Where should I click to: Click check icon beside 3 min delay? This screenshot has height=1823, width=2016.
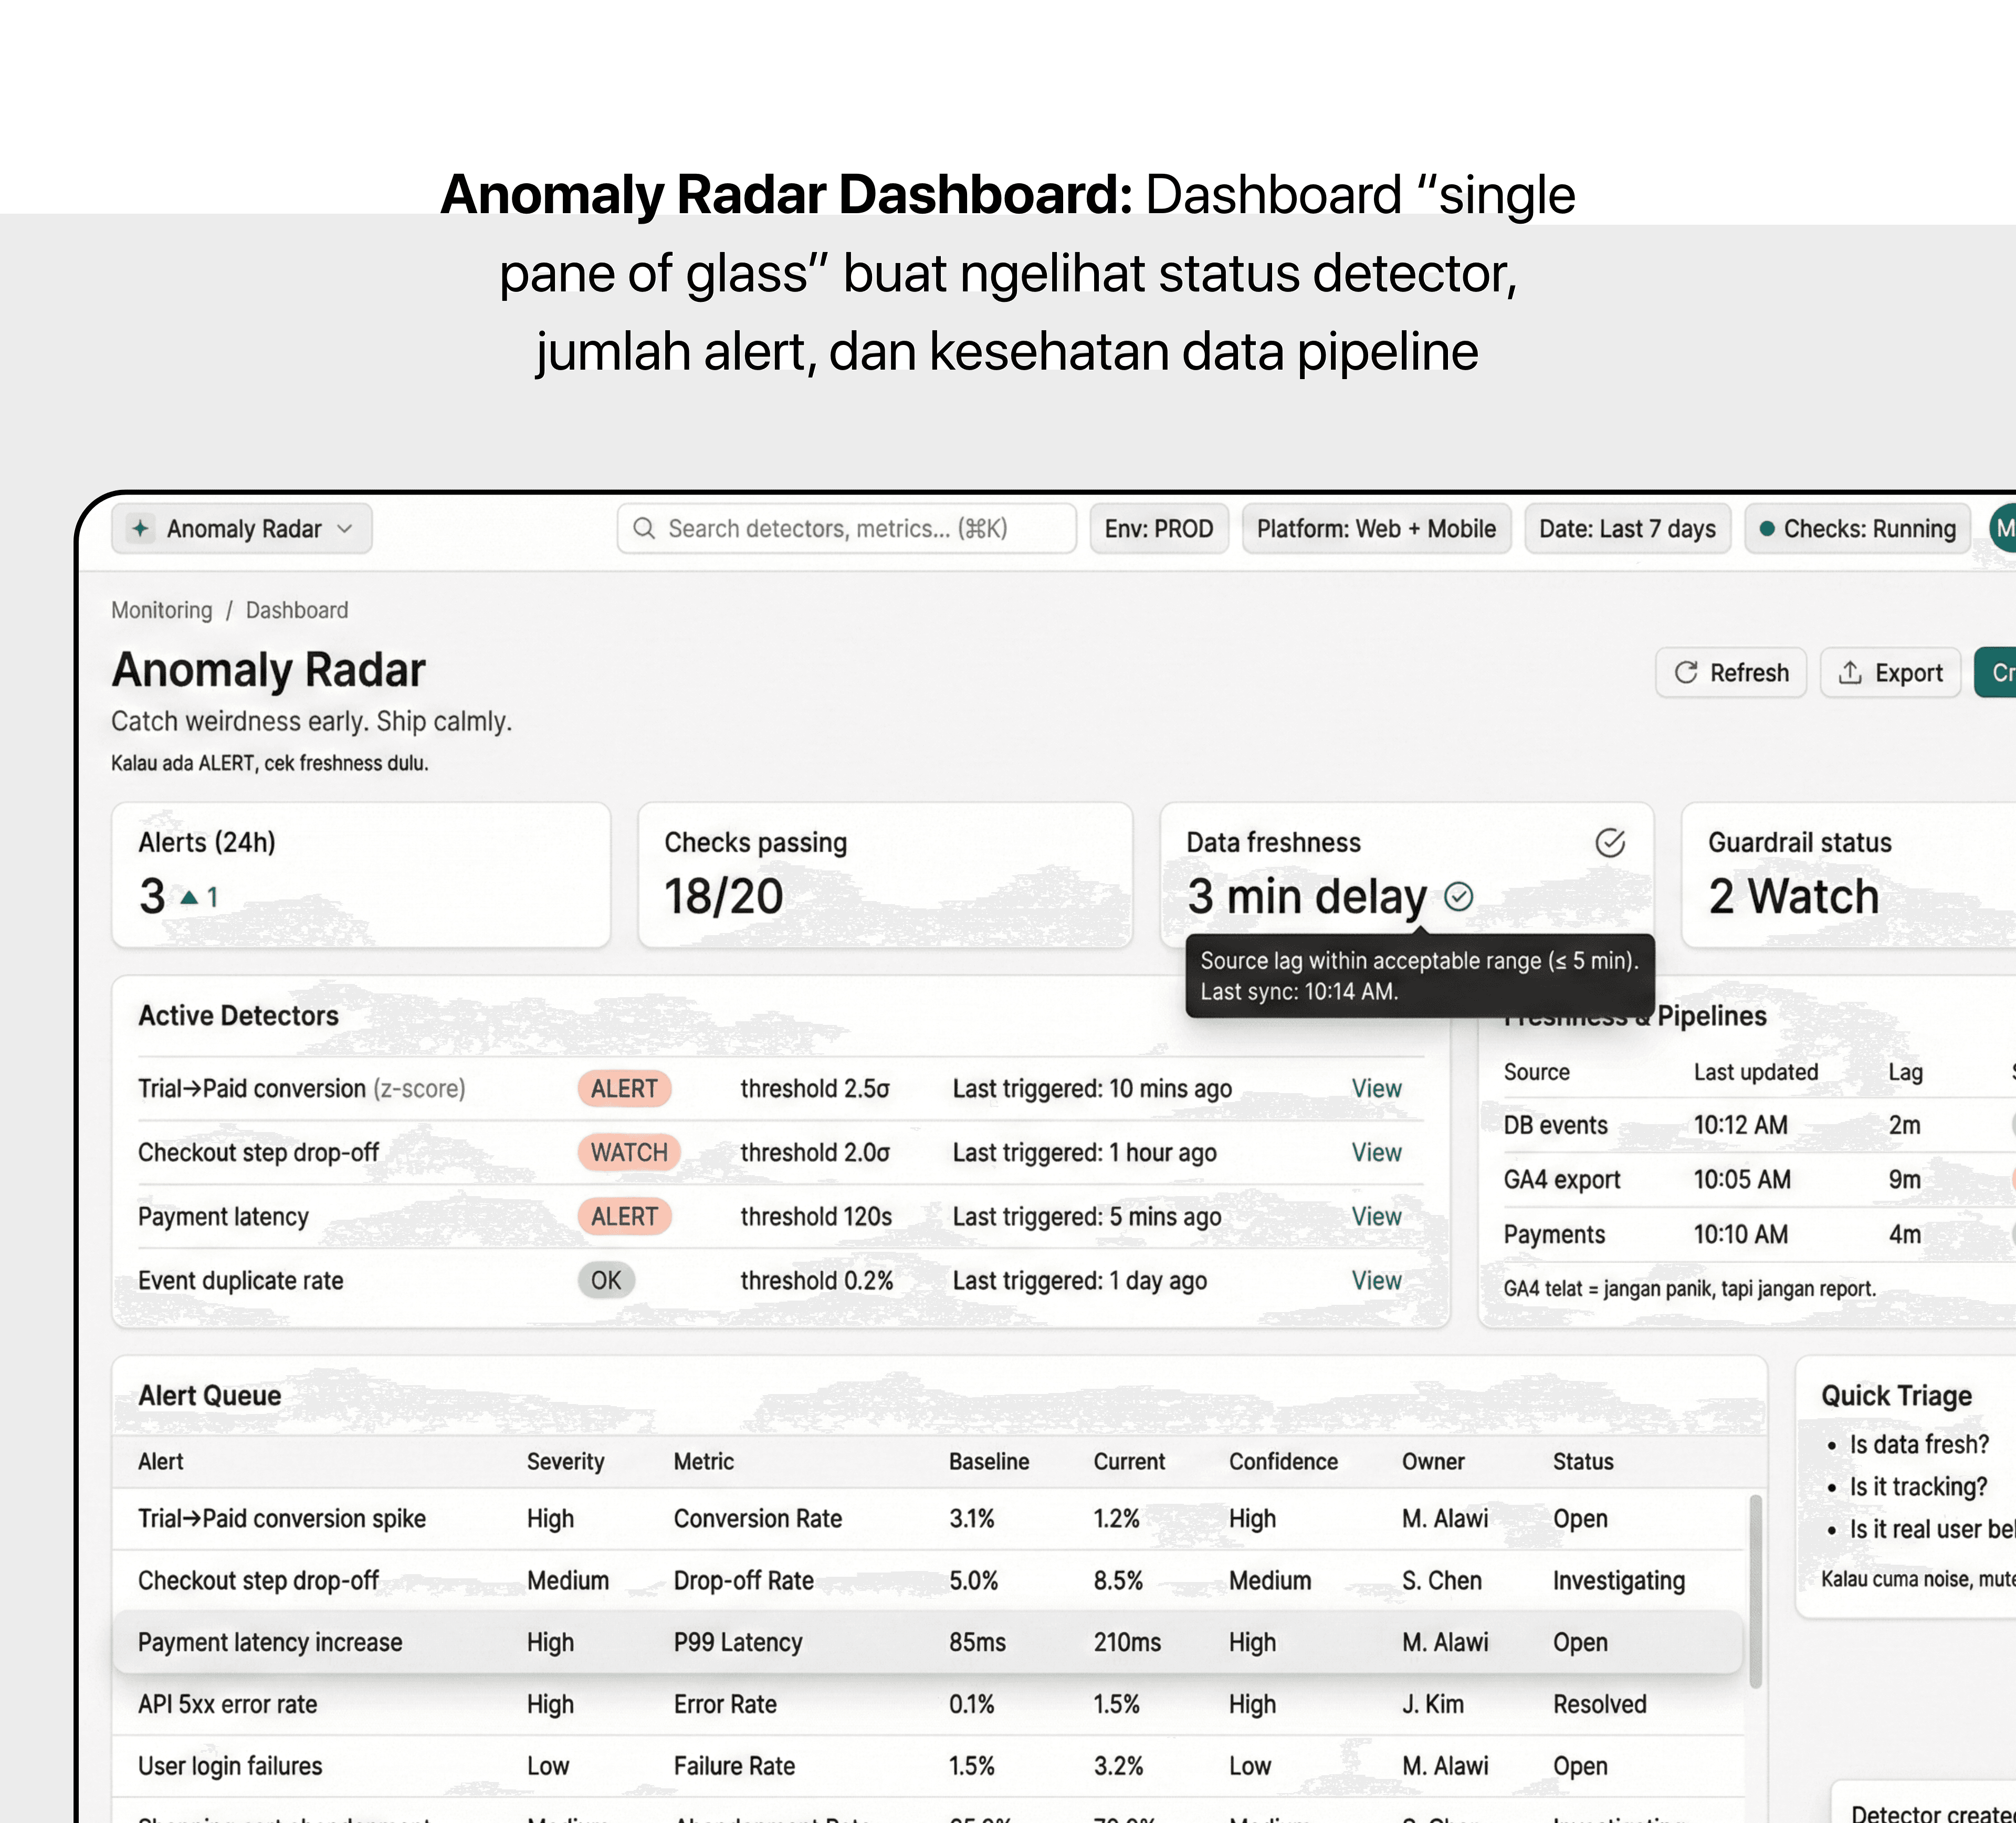[1459, 896]
